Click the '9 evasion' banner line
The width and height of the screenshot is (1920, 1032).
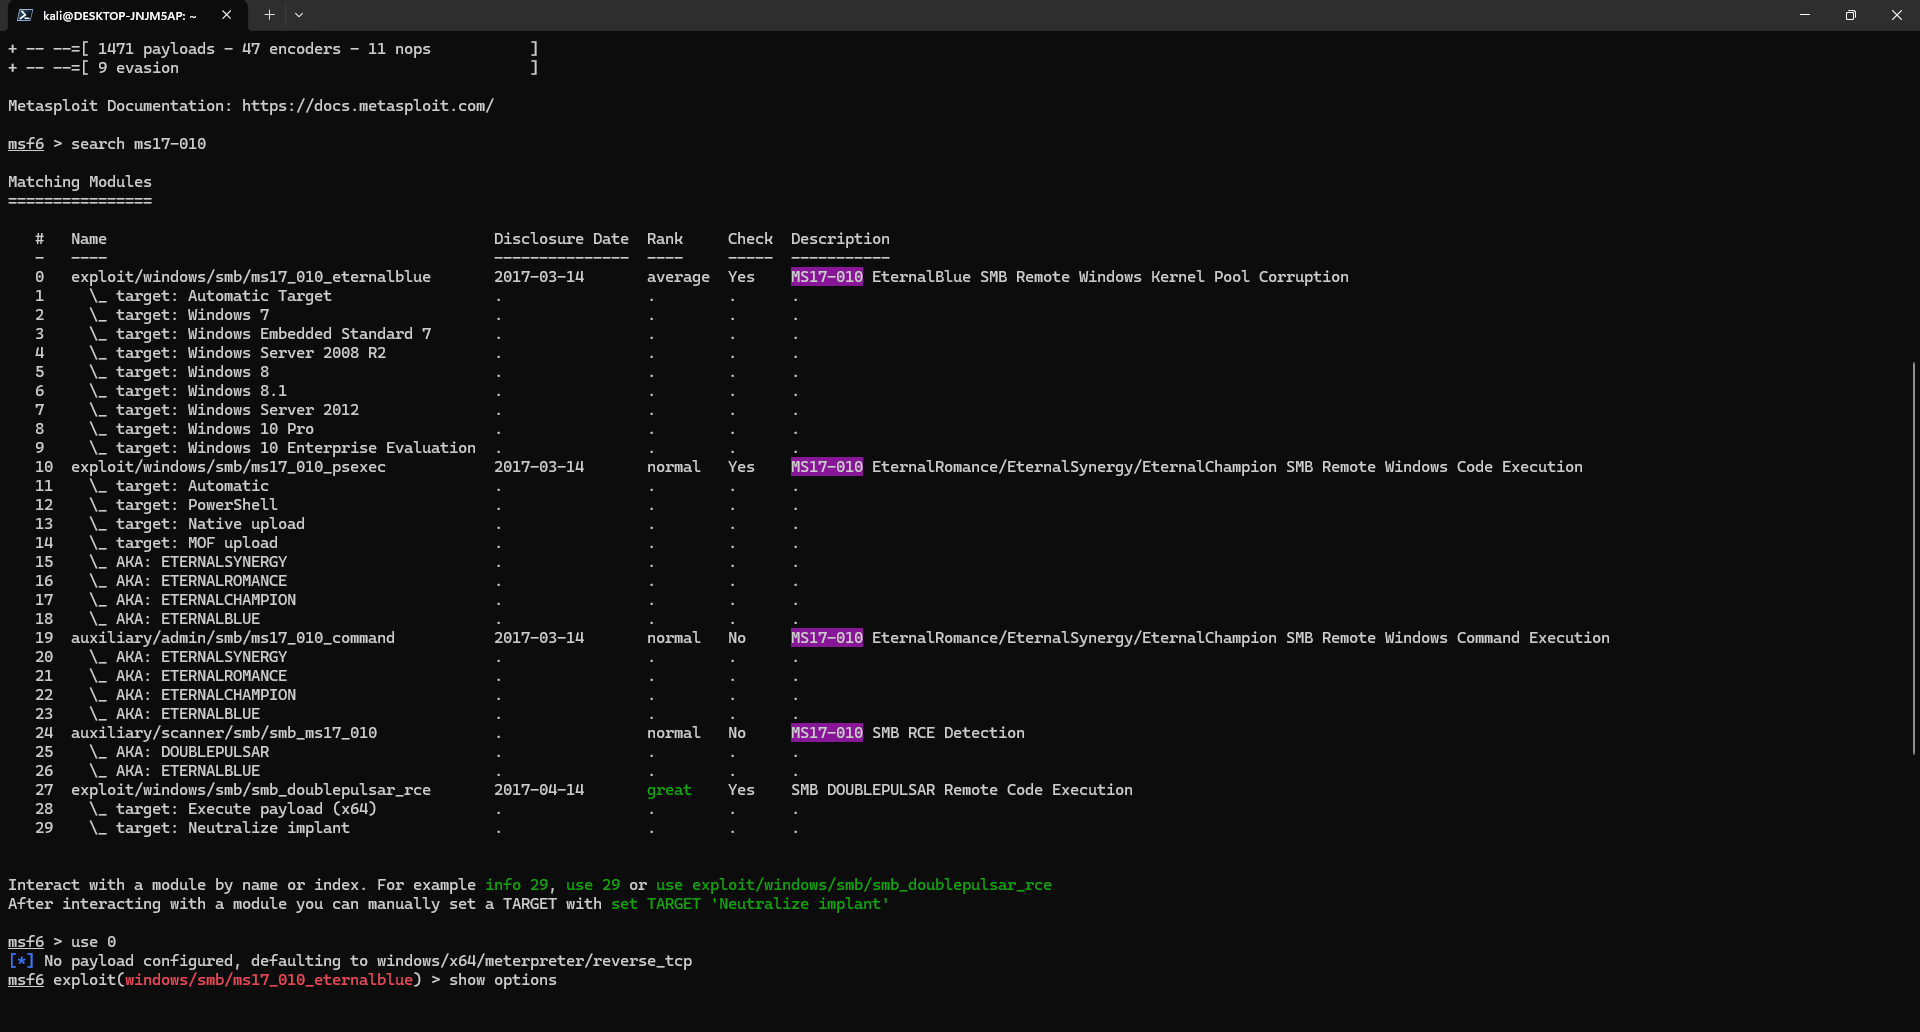[273, 68]
